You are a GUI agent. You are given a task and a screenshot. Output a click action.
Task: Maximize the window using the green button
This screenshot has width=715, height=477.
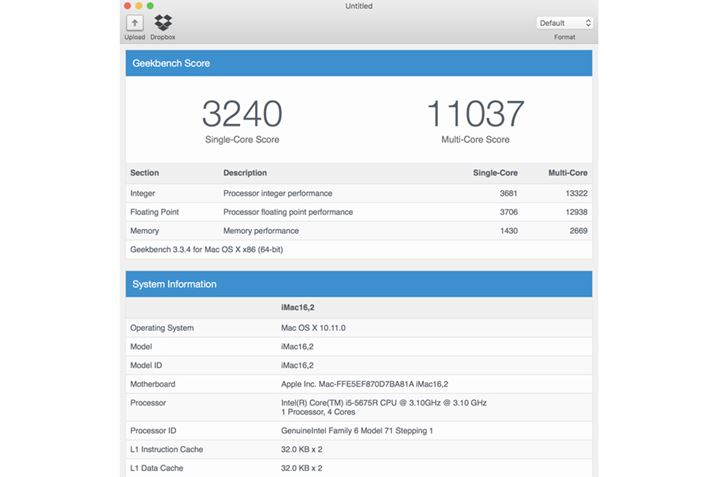[x=151, y=6]
